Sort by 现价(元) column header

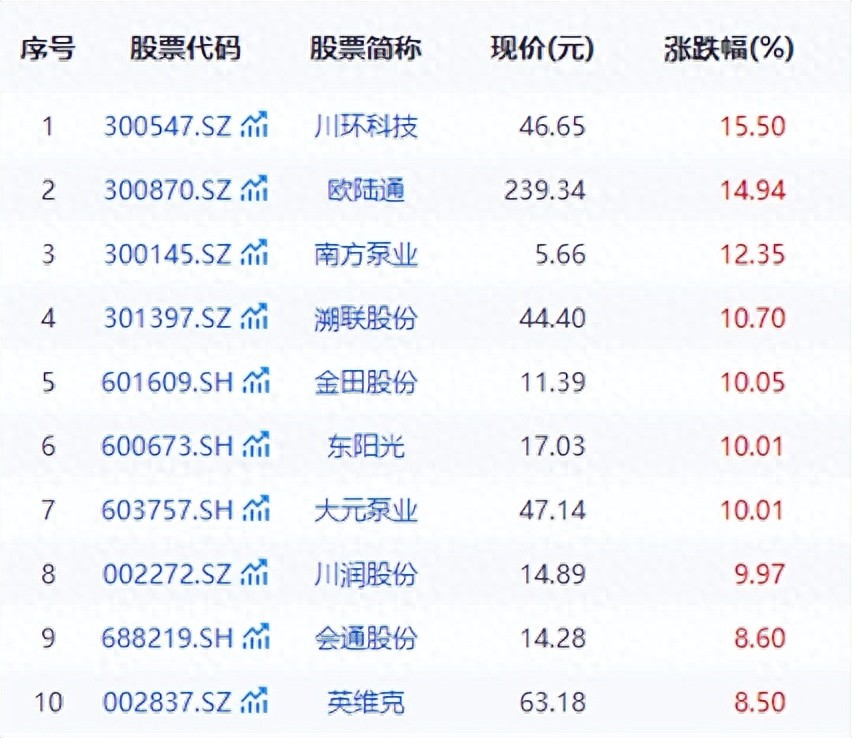[542, 49]
